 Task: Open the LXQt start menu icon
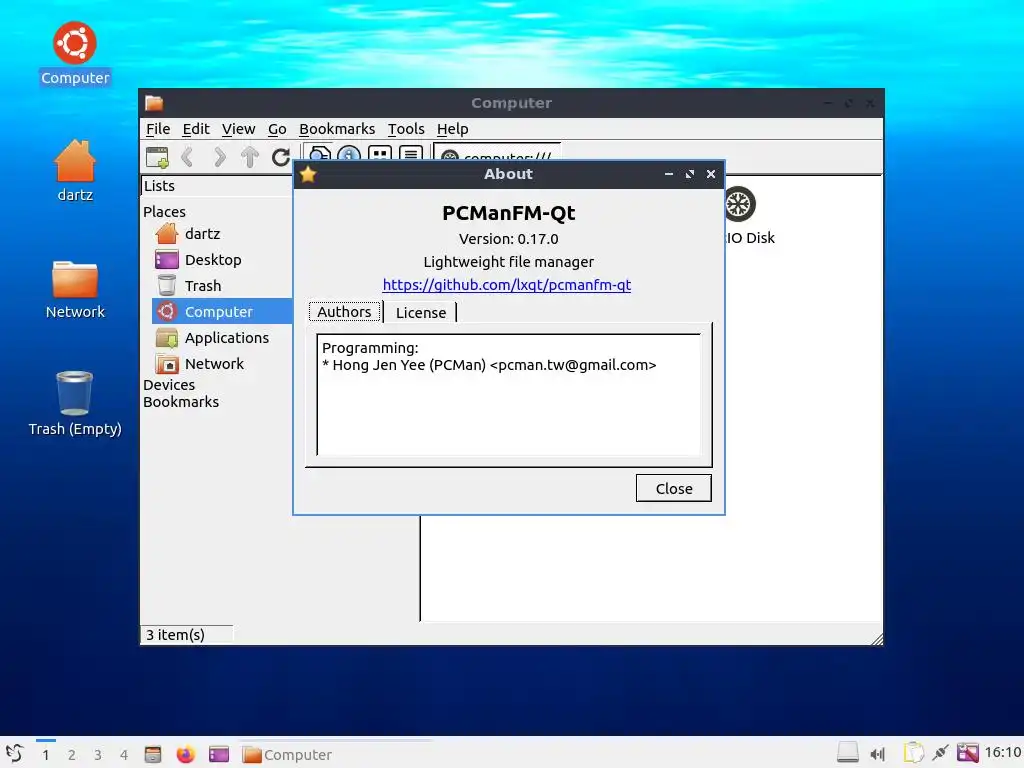pos(14,754)
